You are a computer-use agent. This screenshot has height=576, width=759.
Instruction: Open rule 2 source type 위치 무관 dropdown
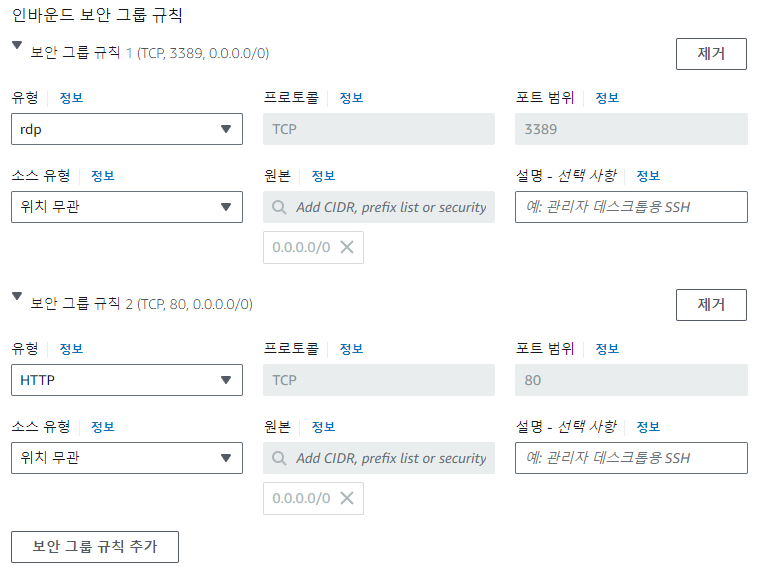point(127,458)
